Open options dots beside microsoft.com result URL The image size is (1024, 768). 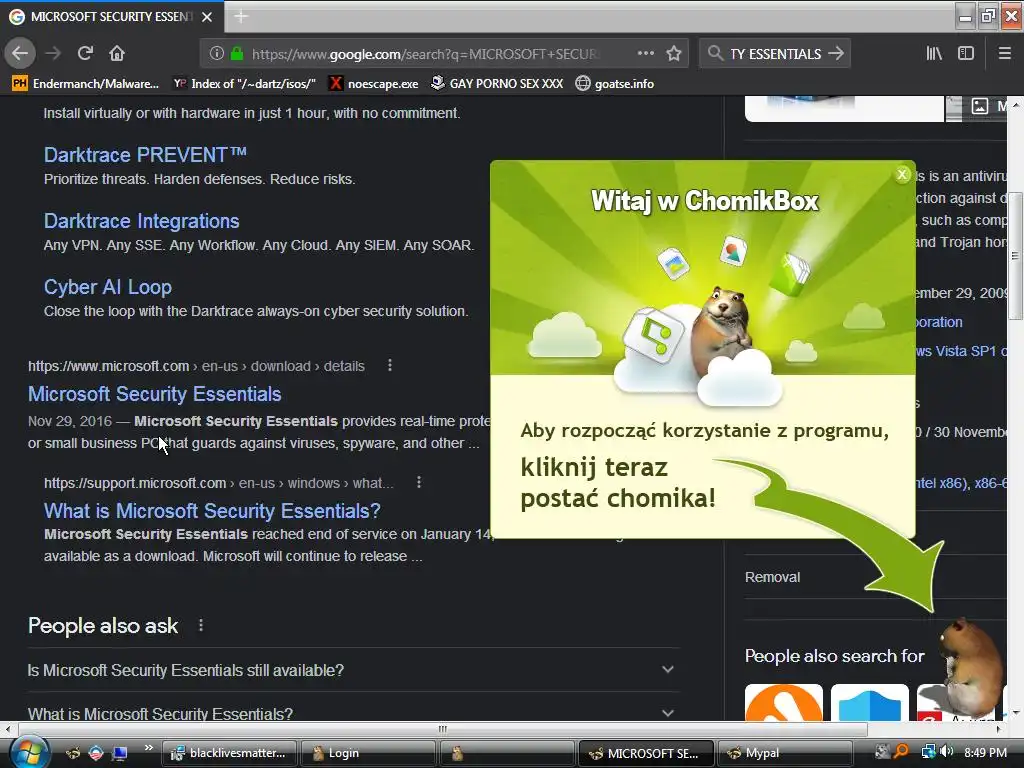tap(390, 366)
